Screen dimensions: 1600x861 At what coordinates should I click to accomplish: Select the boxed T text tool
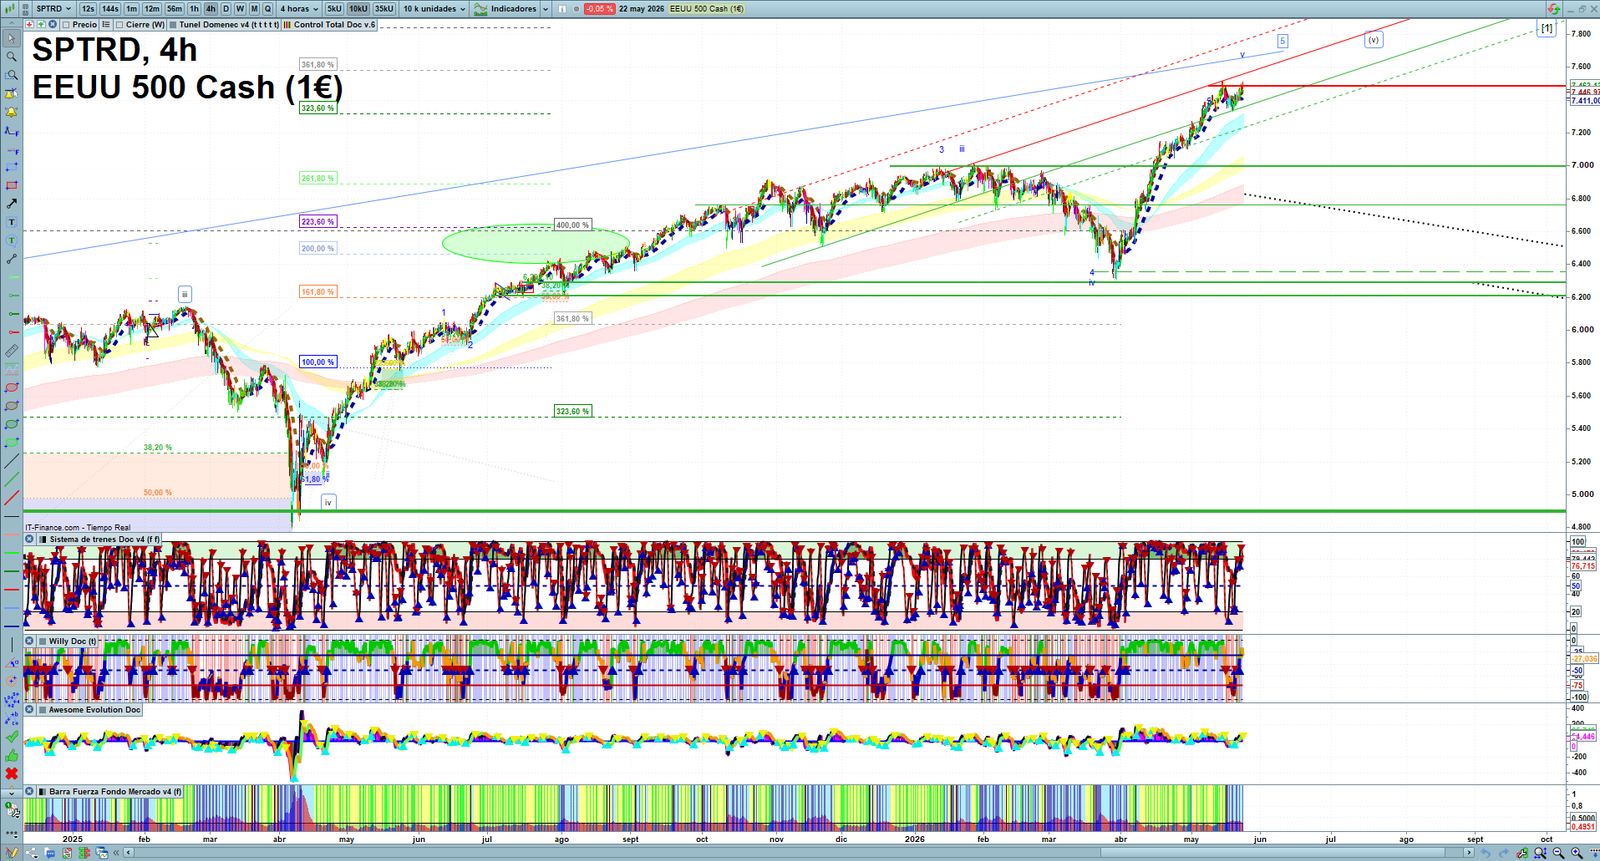(x=12, y=222)
